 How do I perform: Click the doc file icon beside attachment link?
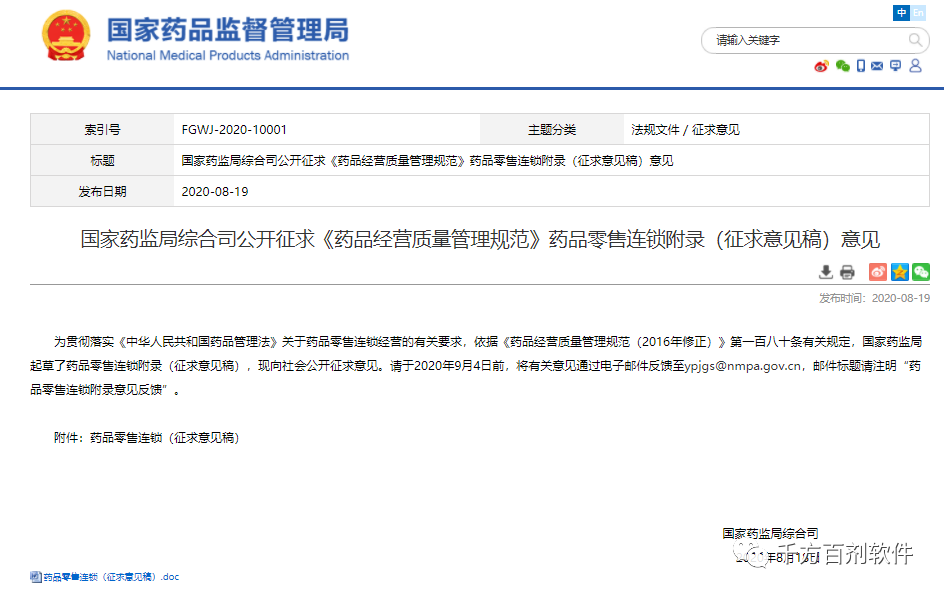coord(36,577)
